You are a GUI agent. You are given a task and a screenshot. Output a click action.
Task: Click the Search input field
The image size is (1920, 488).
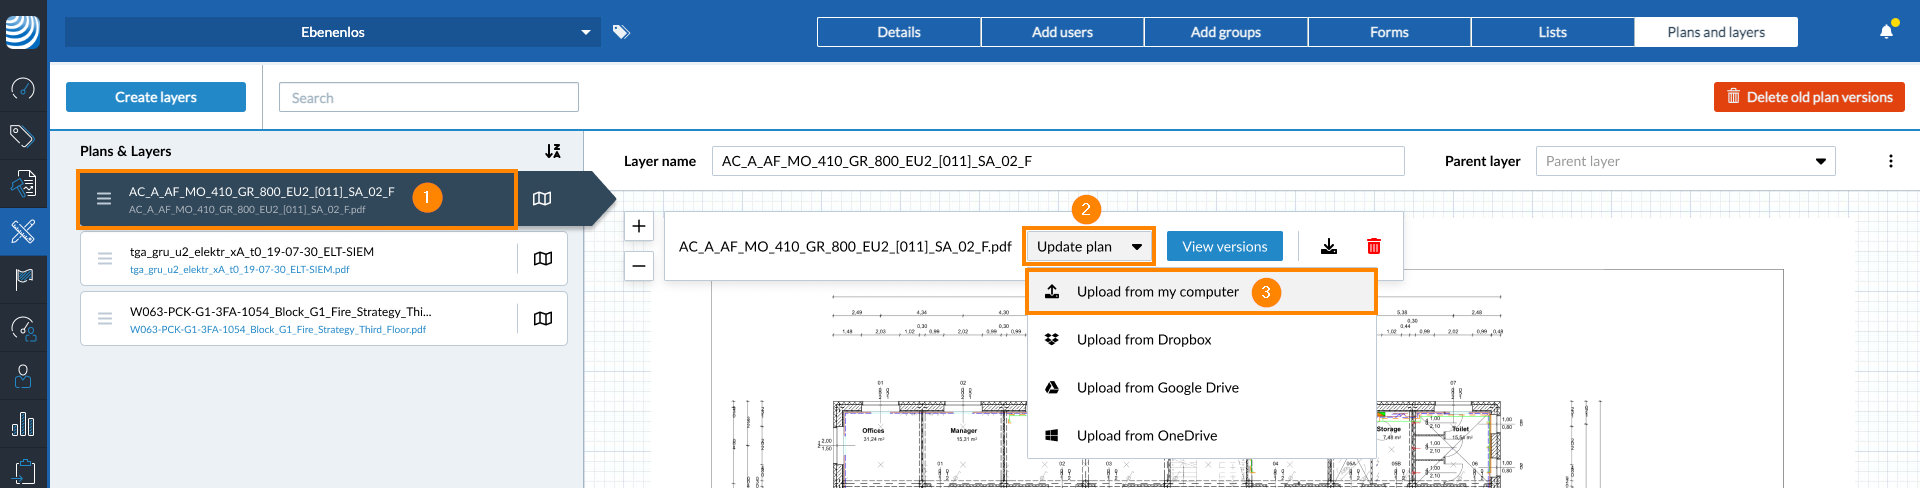click(428, 98)
